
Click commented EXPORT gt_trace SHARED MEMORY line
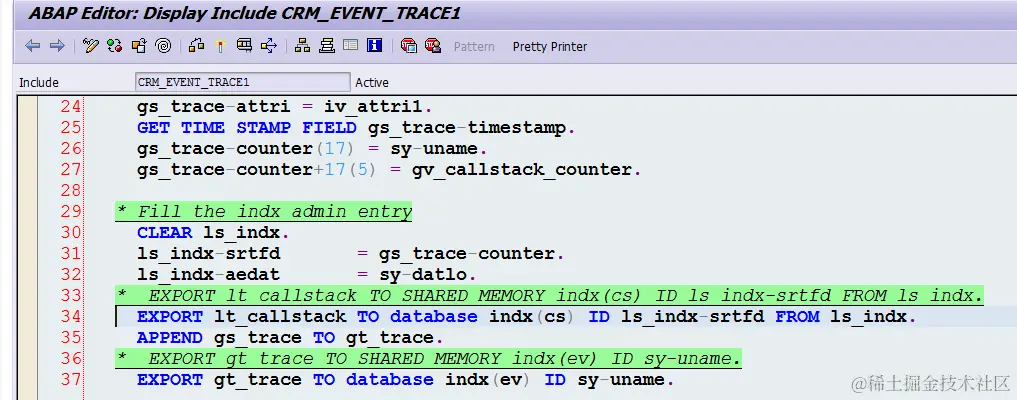(429, 359)
